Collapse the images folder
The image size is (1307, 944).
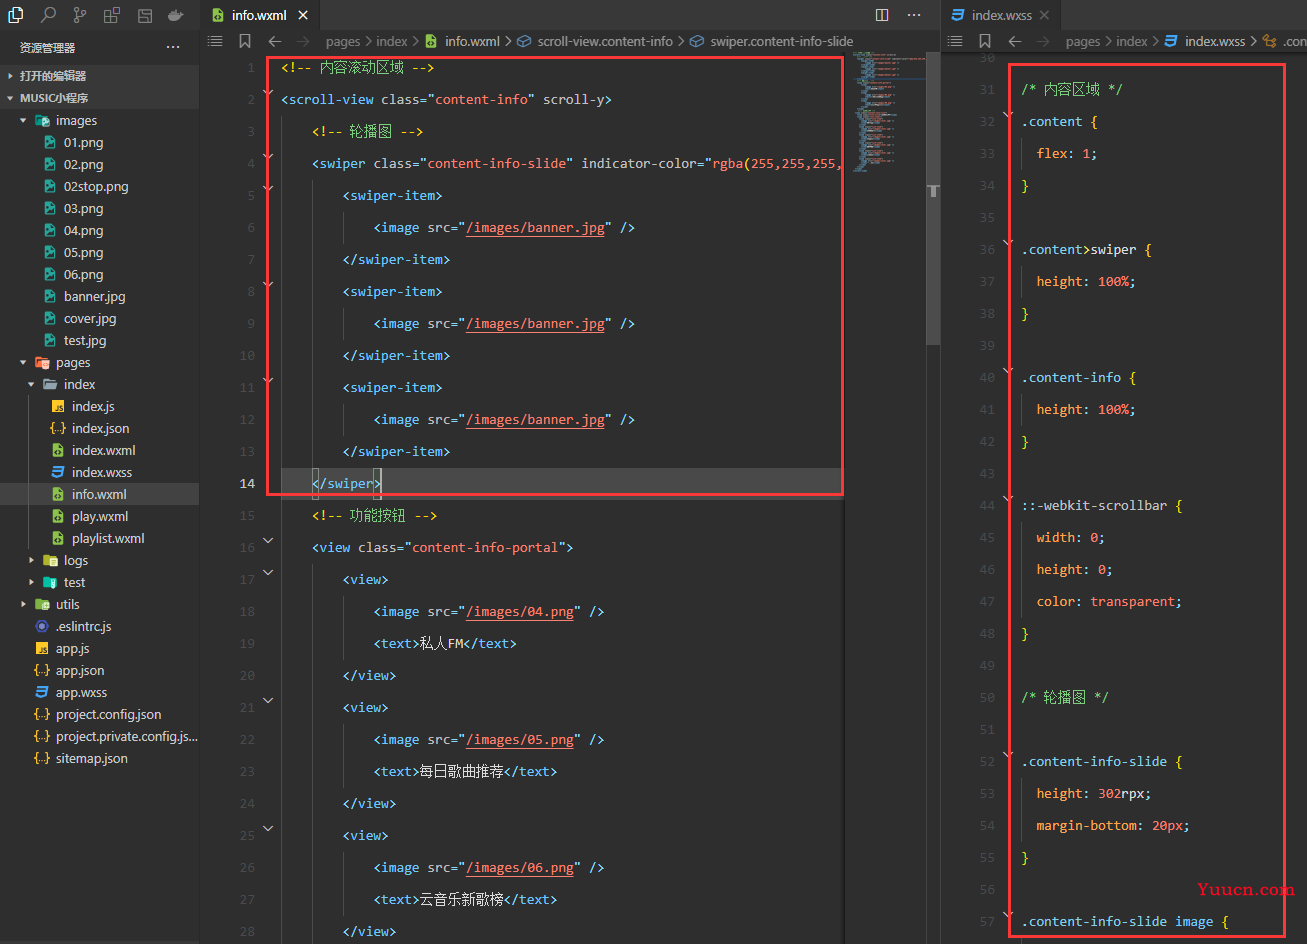coord(23,120)
